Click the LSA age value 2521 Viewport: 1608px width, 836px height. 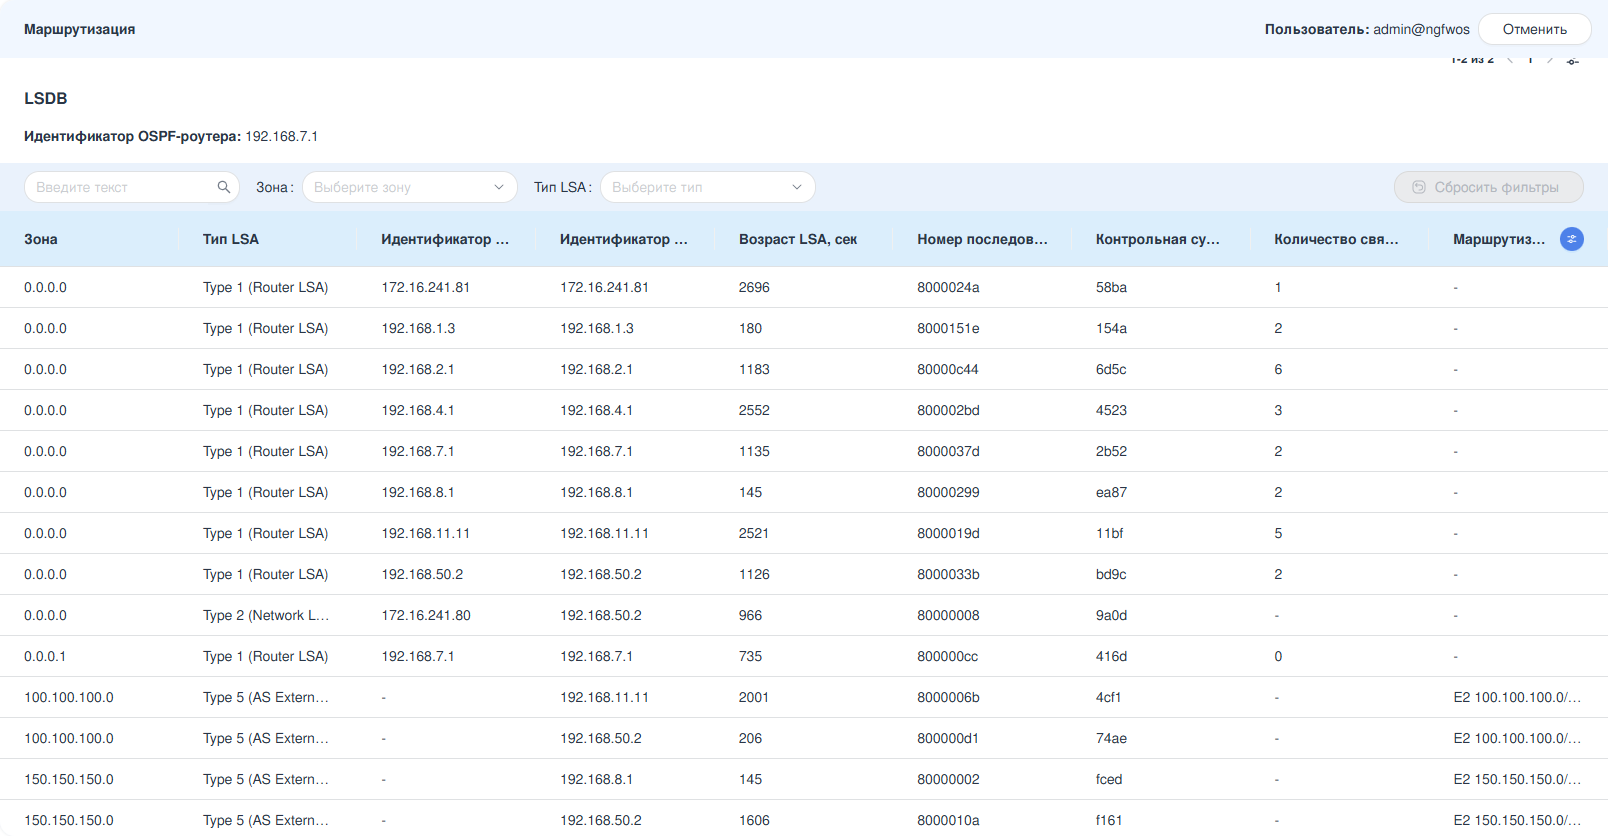[754, 533]
